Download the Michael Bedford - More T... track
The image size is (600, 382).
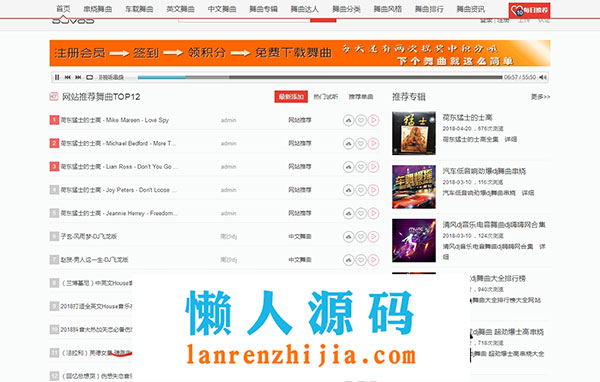pos(348,144)
